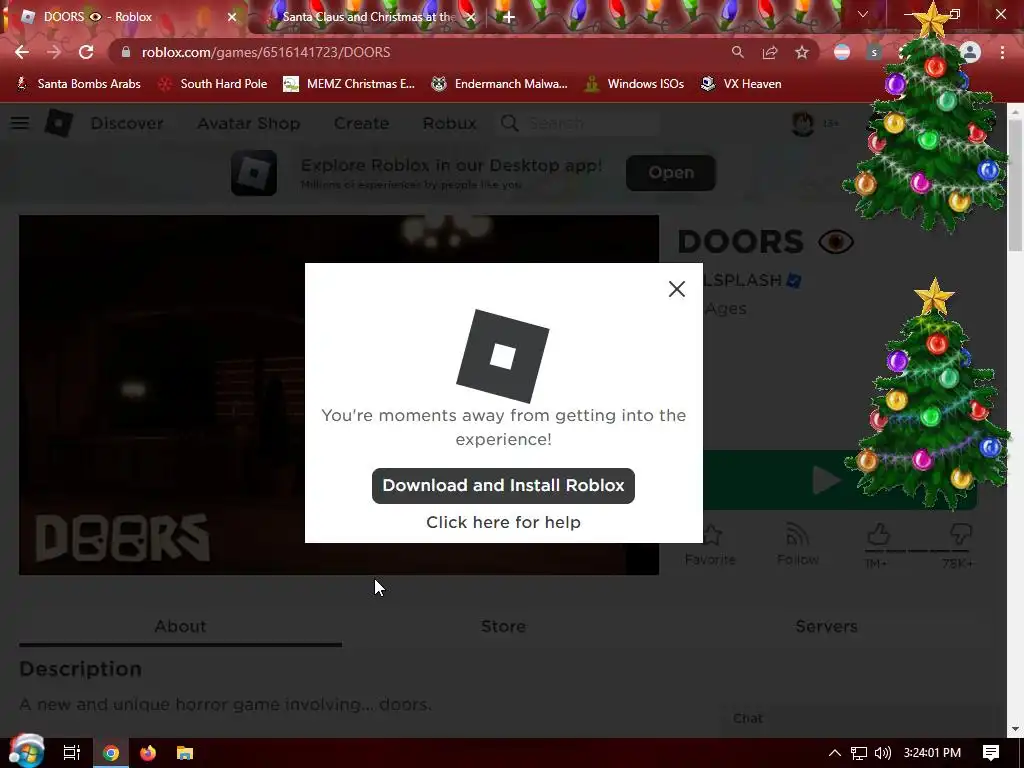Screen dimensions: 1024x768
Task: Show hidden tray icons chevron
Action: pos(835,753)
